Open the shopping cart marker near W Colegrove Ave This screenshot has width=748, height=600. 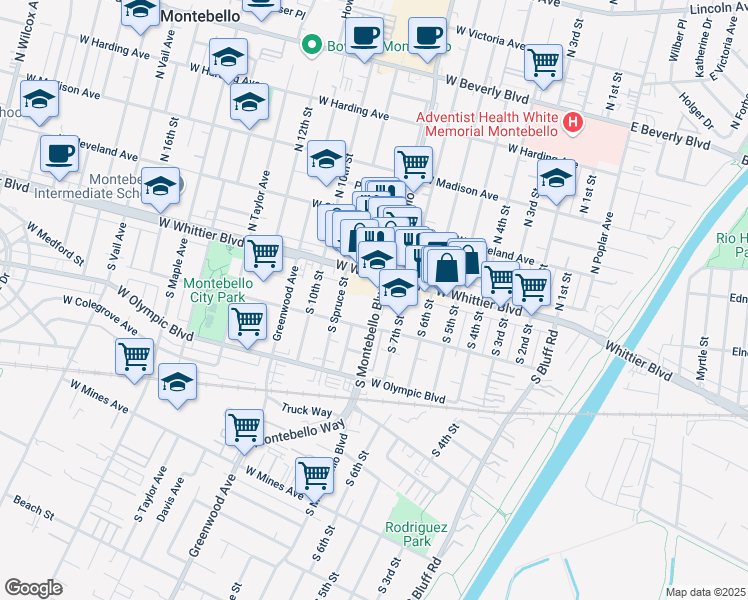135,361
